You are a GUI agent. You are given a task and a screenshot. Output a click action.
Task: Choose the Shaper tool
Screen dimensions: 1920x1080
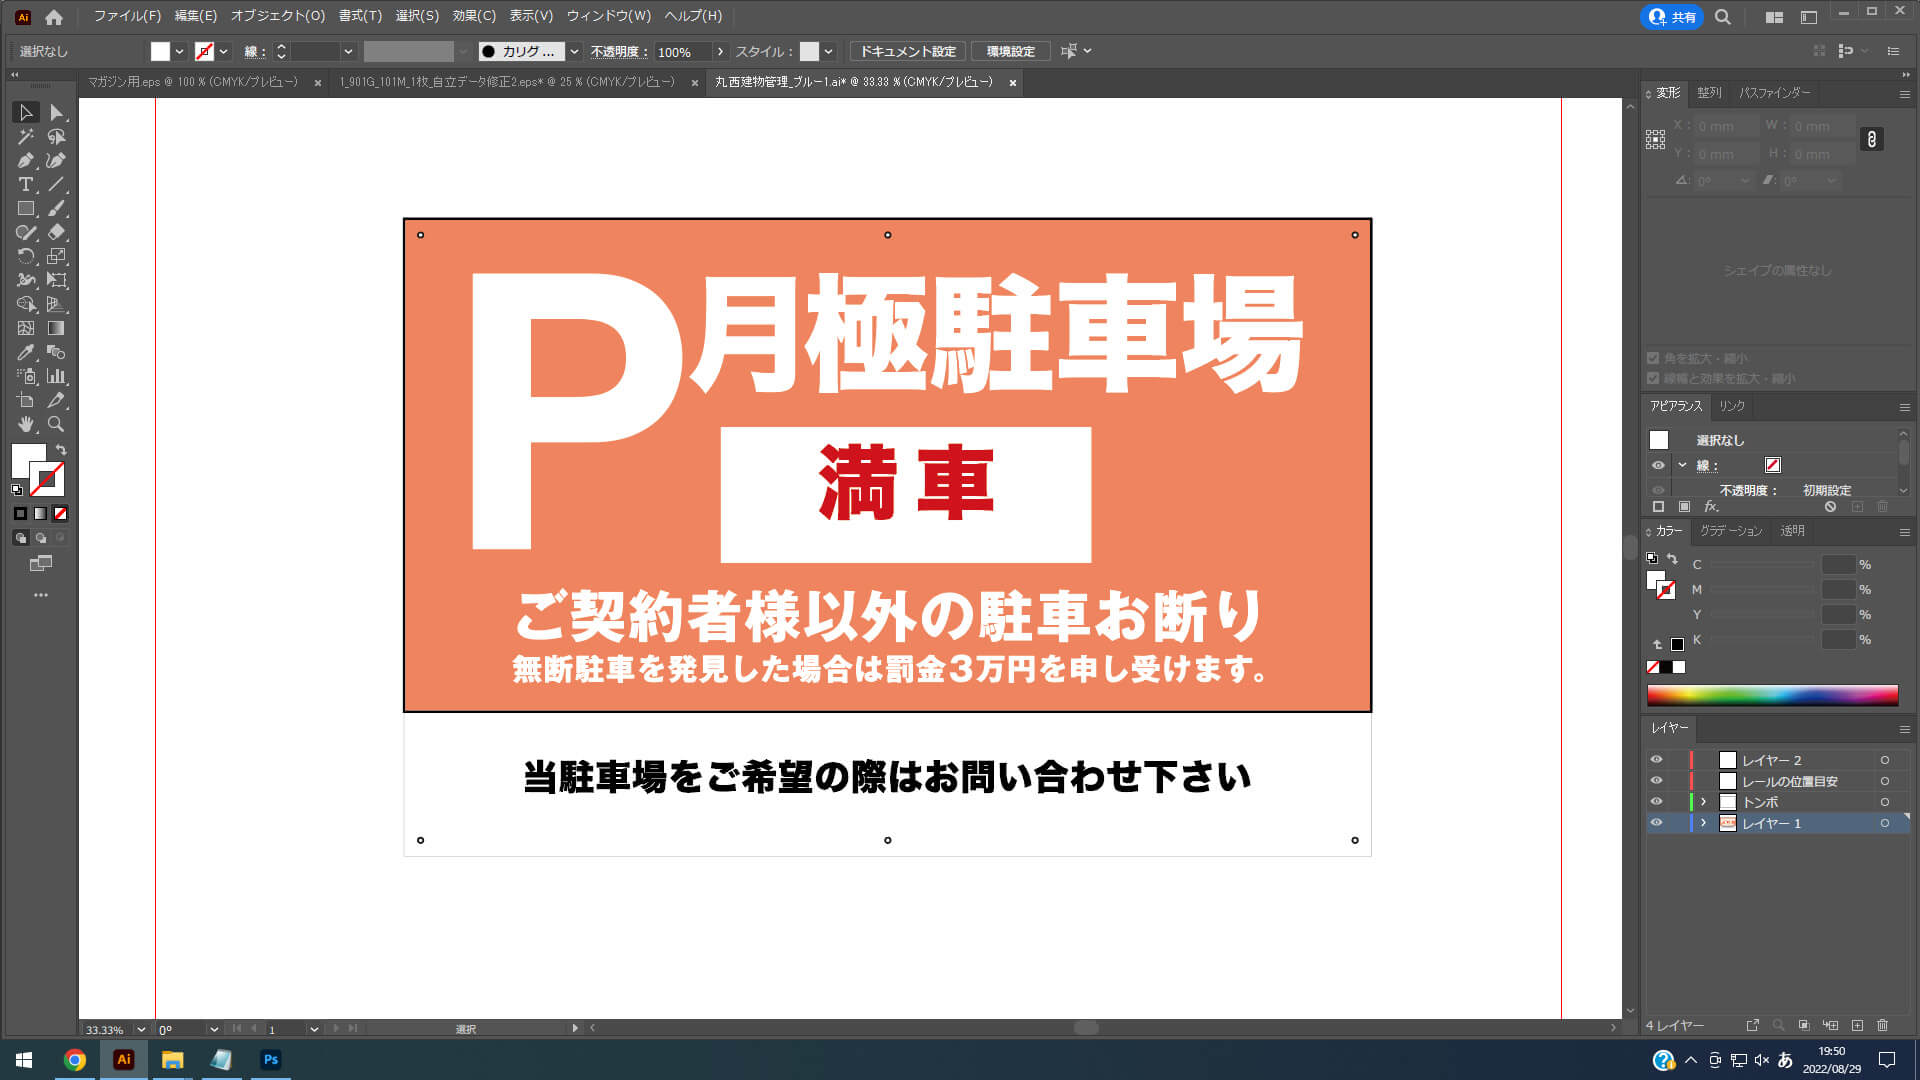pyautogui.click(x=26, y=233)
